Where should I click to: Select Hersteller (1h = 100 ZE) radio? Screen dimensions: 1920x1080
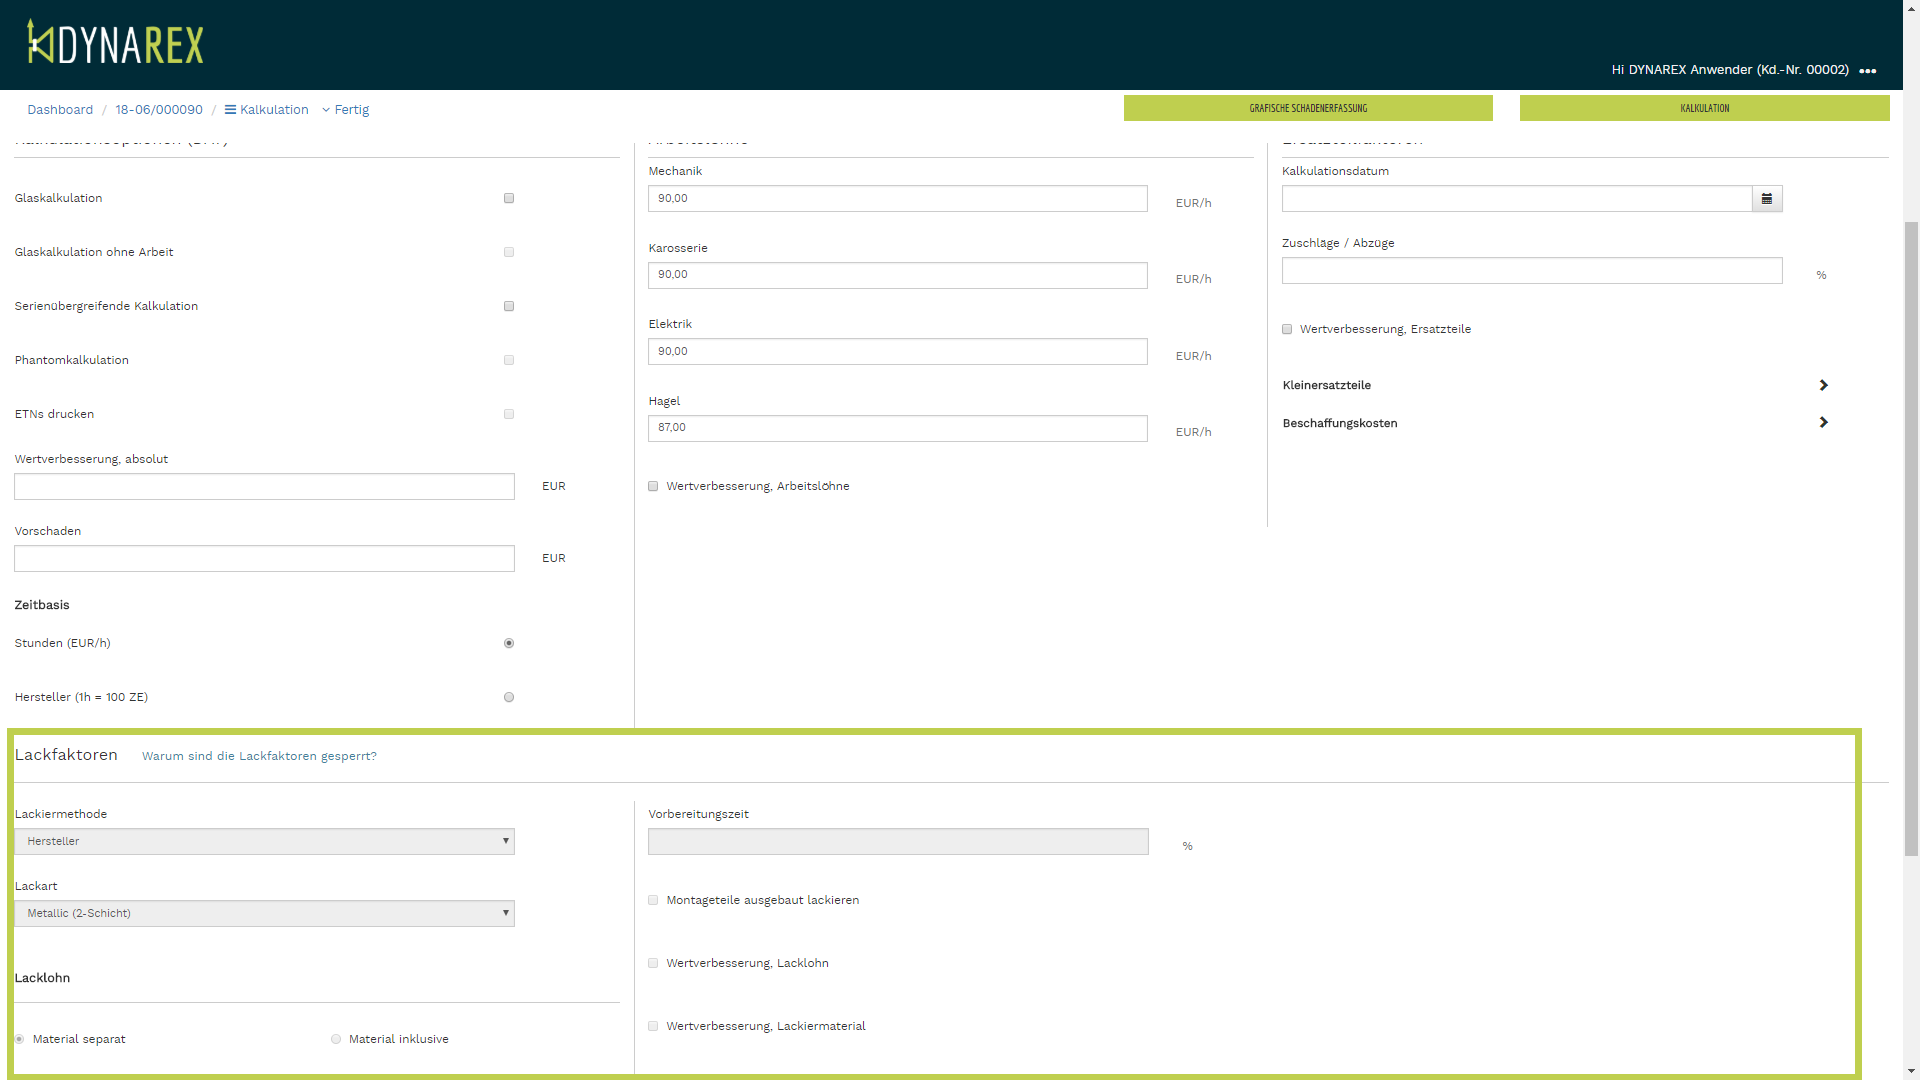click(509, 698)
